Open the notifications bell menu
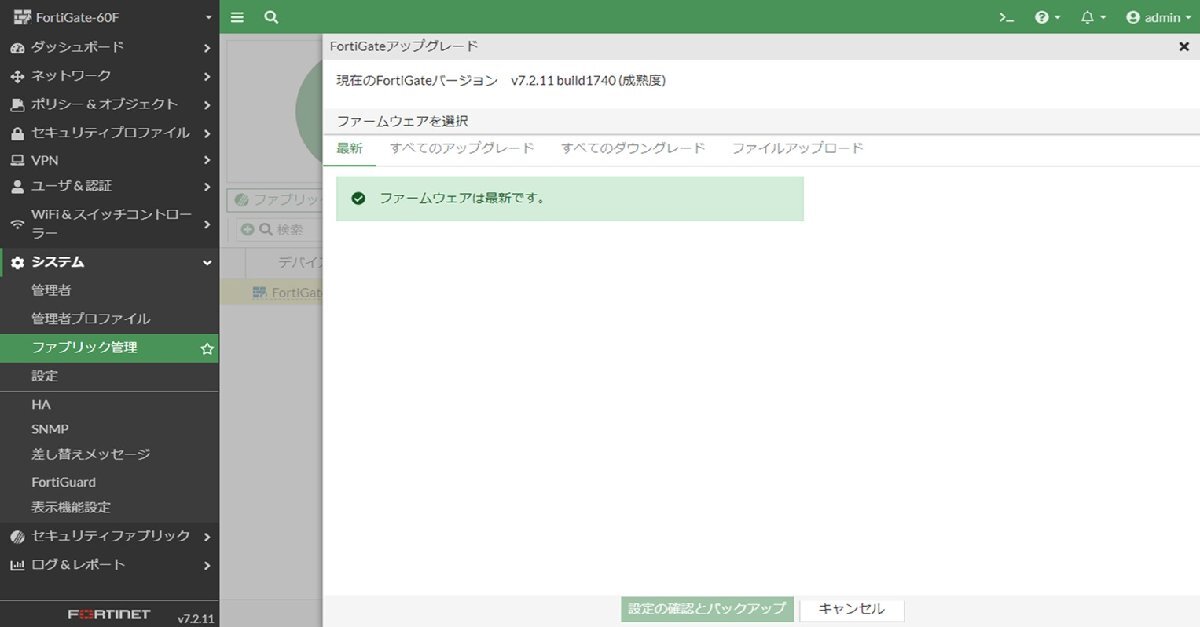The height and width of the screenshot is (627, 1200). [1092, 17]
